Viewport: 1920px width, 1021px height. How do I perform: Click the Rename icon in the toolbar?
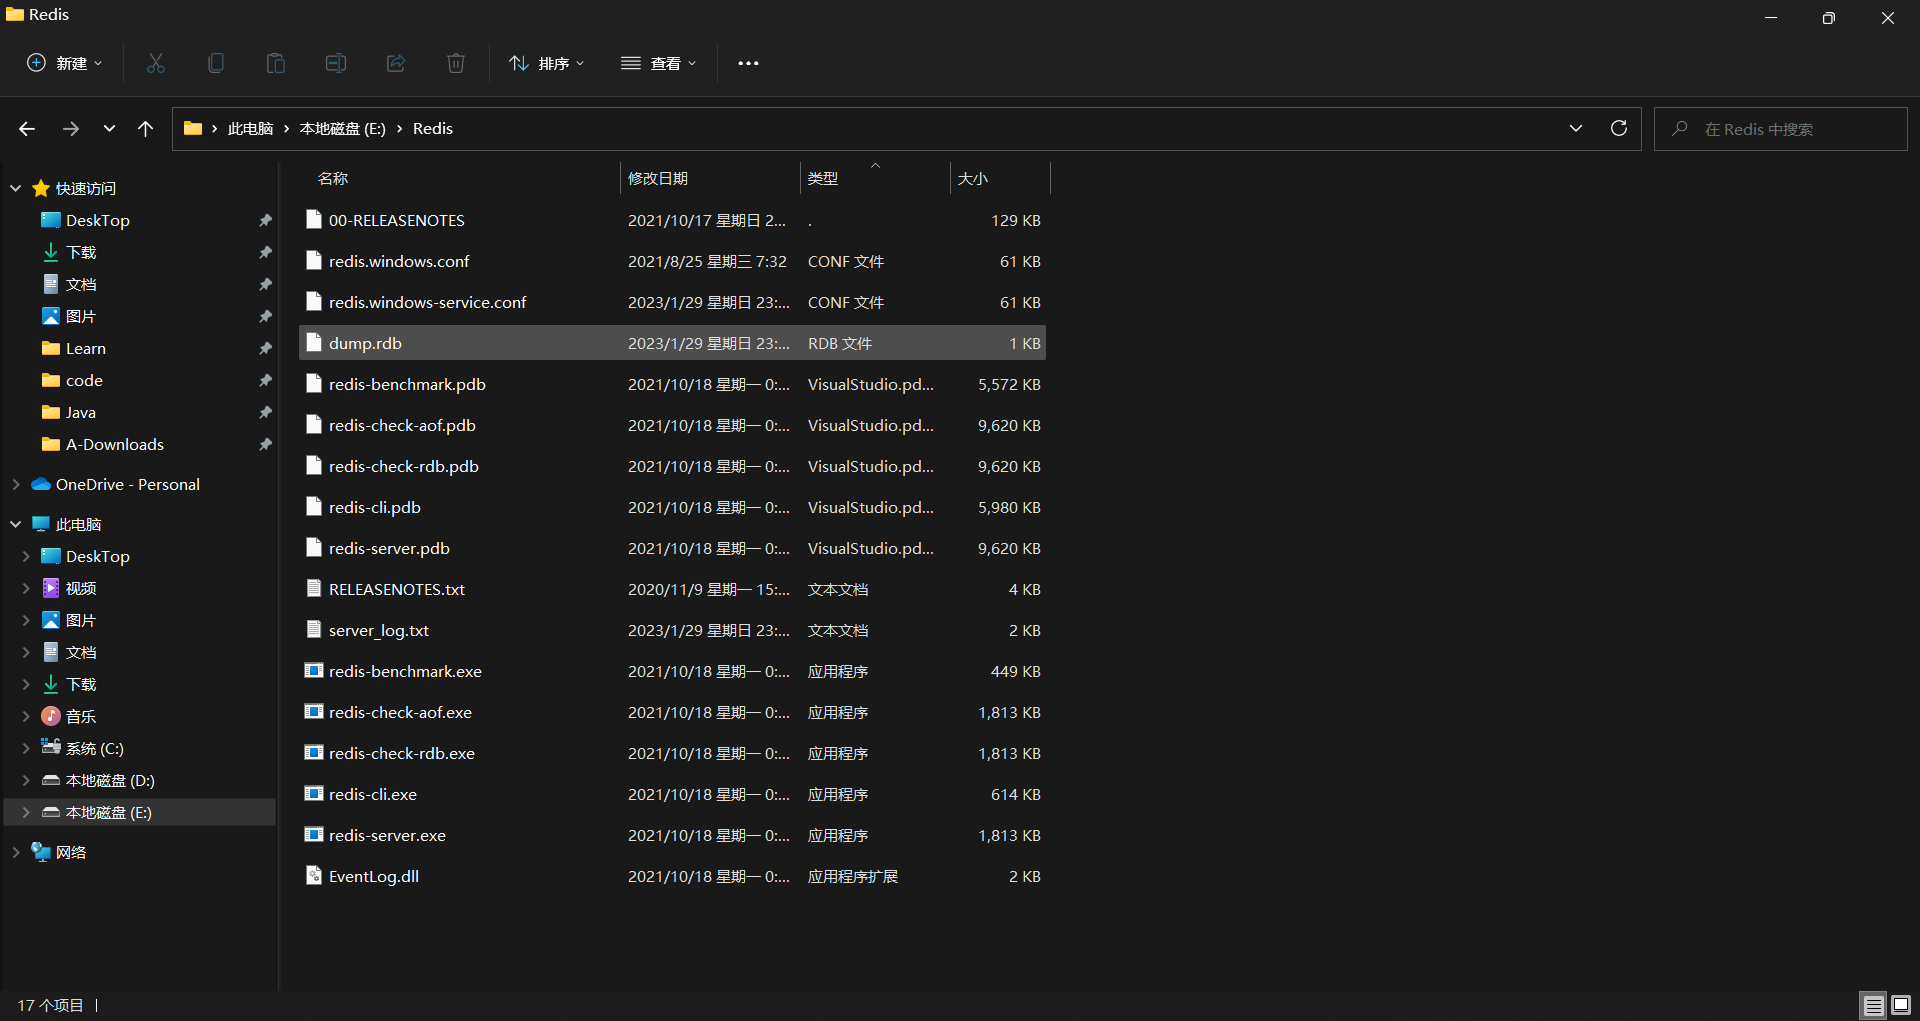point(336,63)
